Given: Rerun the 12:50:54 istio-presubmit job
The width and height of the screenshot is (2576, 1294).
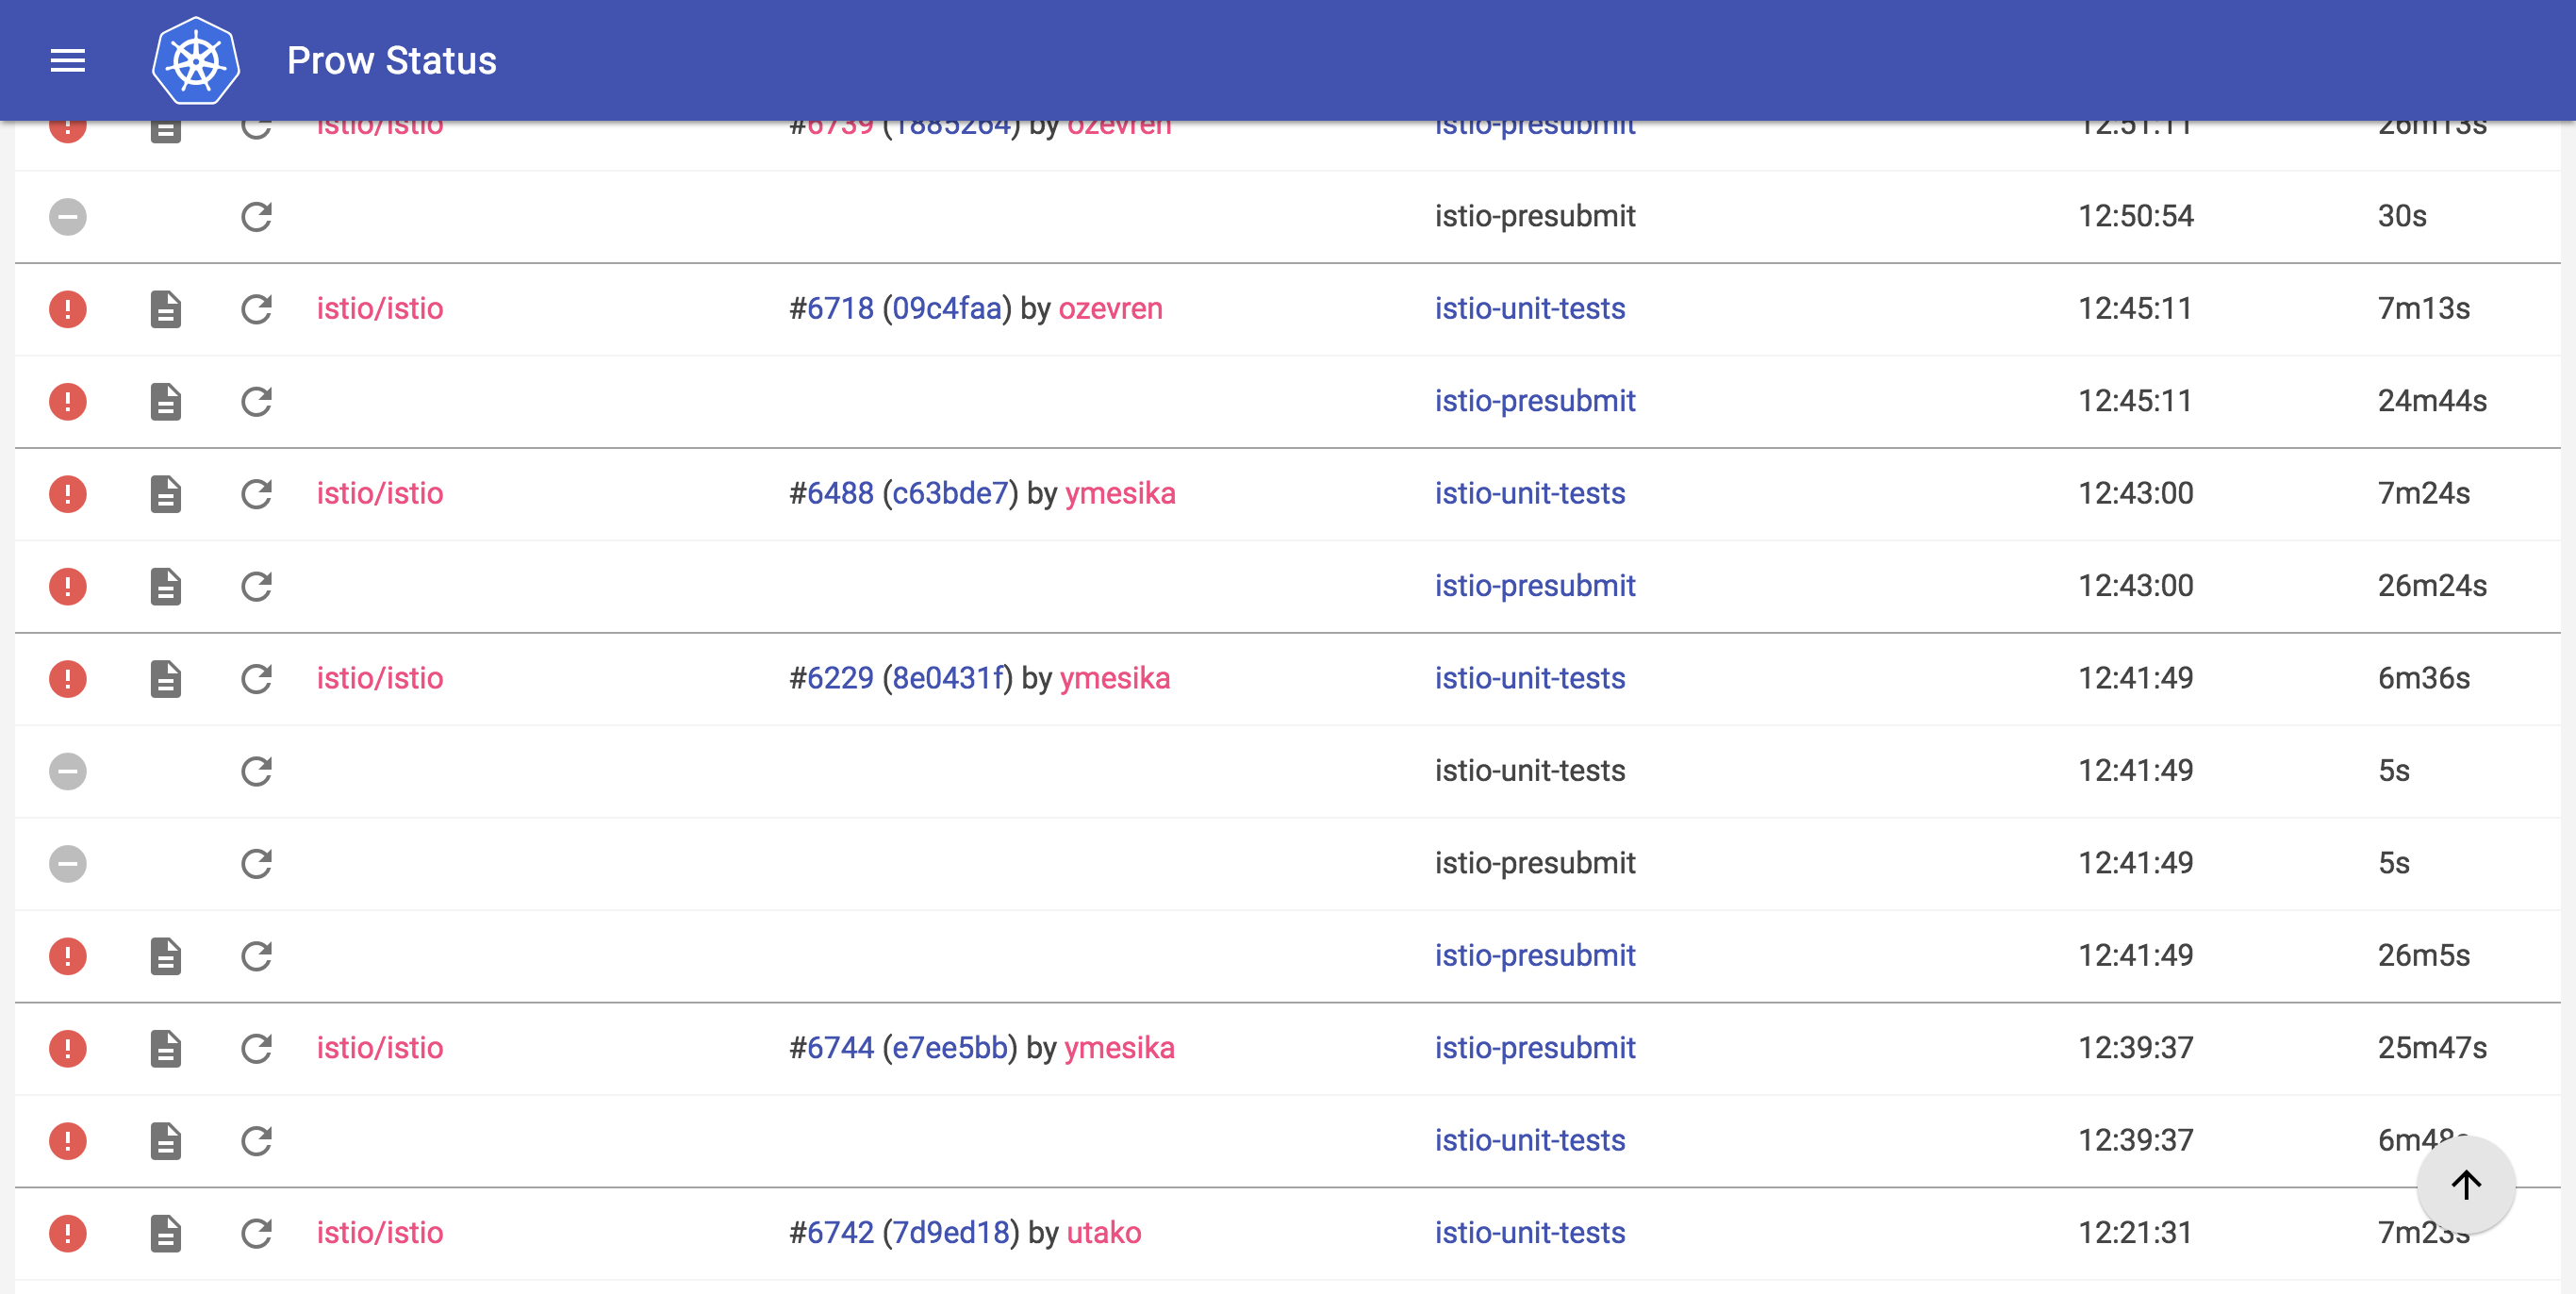Looking at the screenshot, I should [x=256, y=216].
